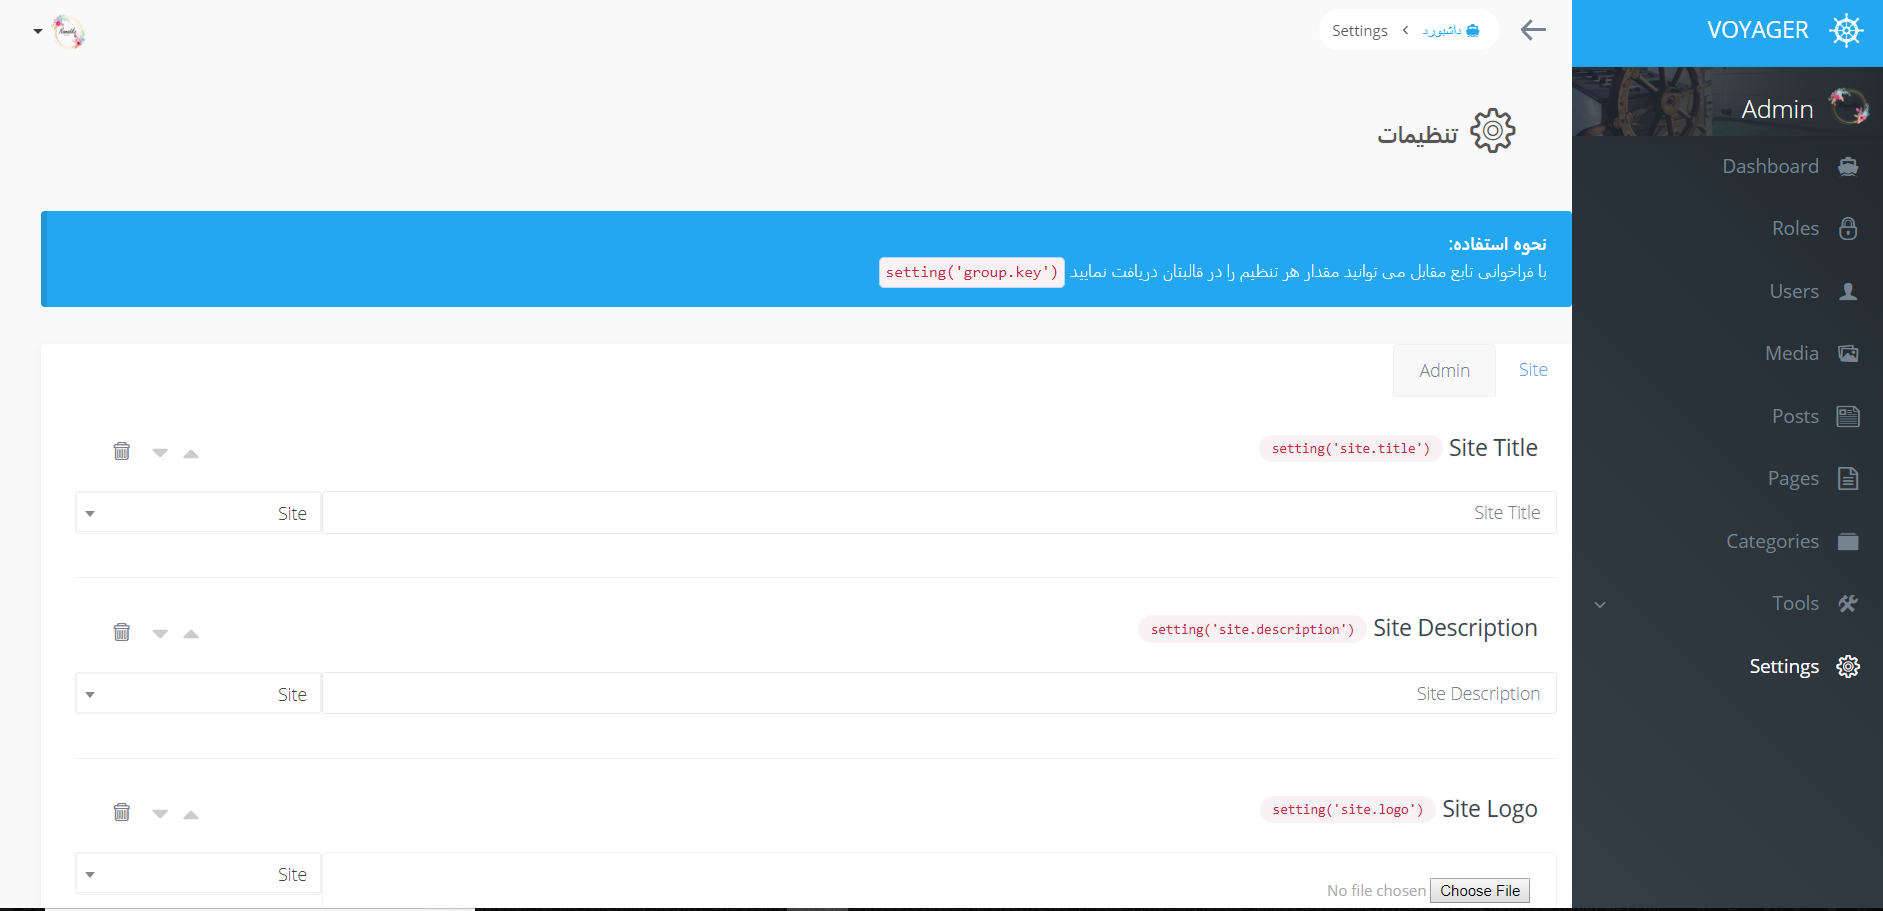Image resolution: width=1883 pixels, height=911 pixels.
Task: Select the Roles lock icon in sidebar
Action: pyautogui.click(x=1849, y=228)
